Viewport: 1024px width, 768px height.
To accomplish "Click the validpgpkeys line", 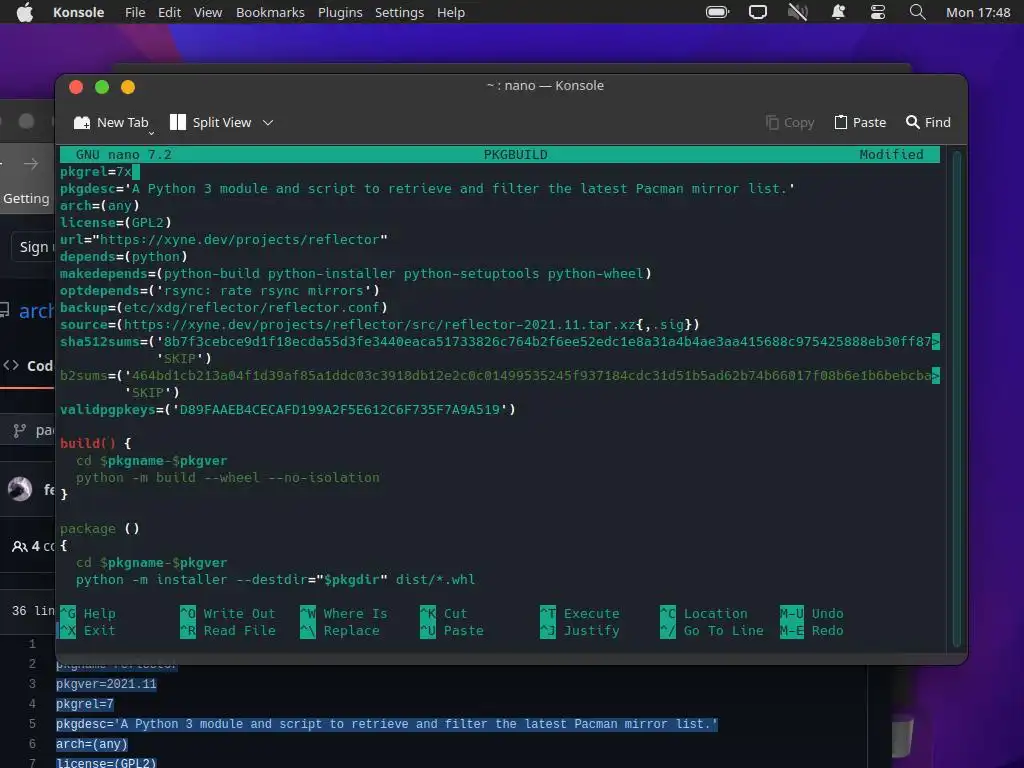I will click(287, 409).
